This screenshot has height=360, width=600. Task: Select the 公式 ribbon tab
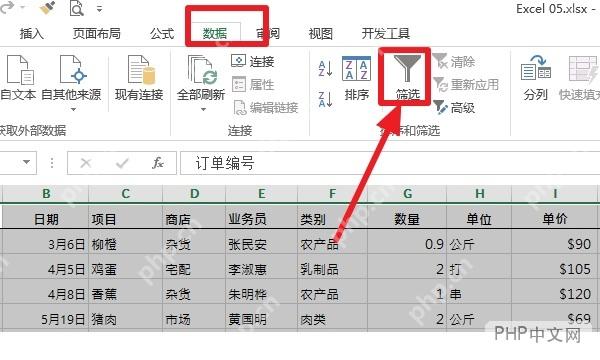pos(162,34)
